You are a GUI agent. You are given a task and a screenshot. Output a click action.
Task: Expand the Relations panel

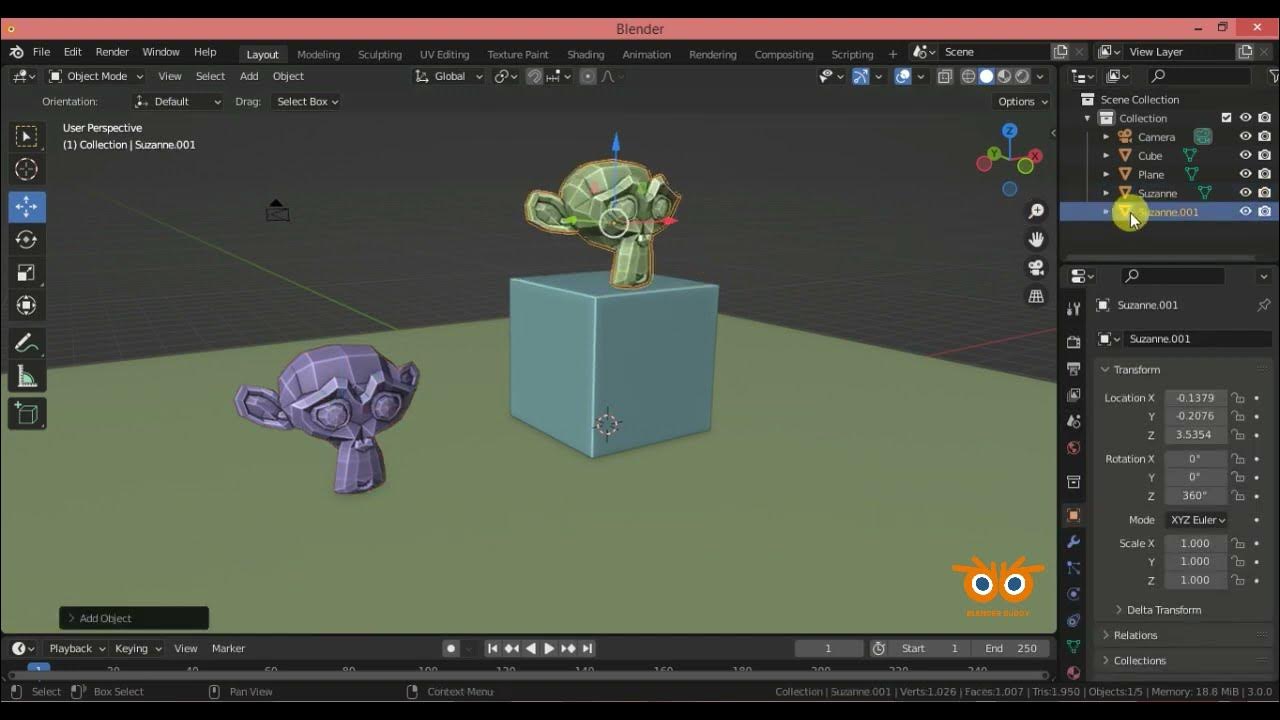(x=1135, y=635)
